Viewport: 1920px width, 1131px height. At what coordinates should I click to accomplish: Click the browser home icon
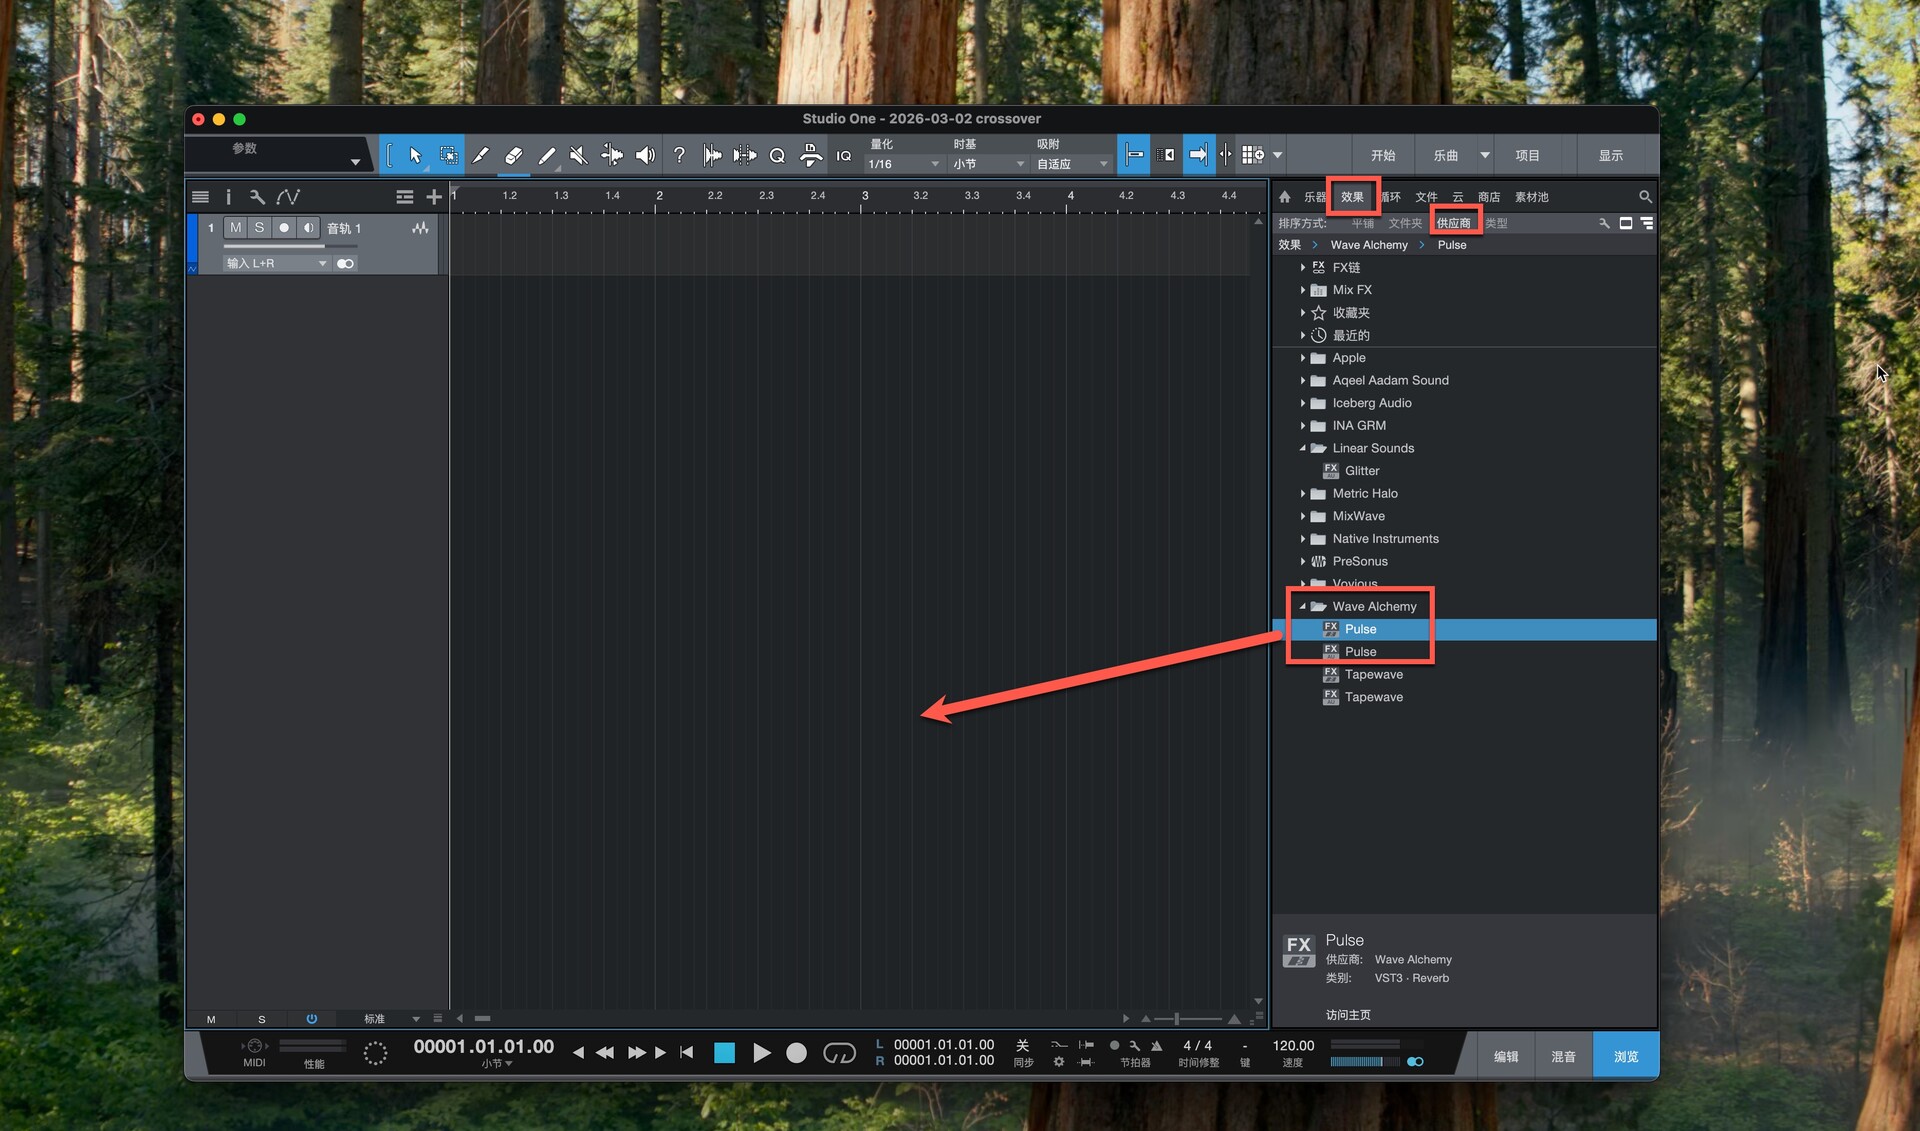pos(1285,197)
